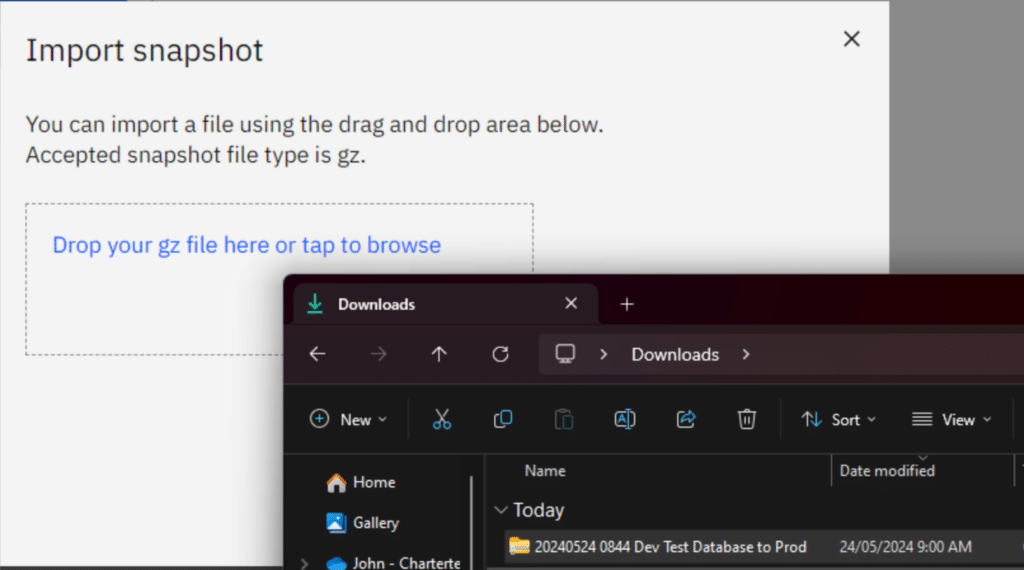The image size is (1024, 570).
Task: Open John - Charterte OneDrive item
Action: [393, 563]
